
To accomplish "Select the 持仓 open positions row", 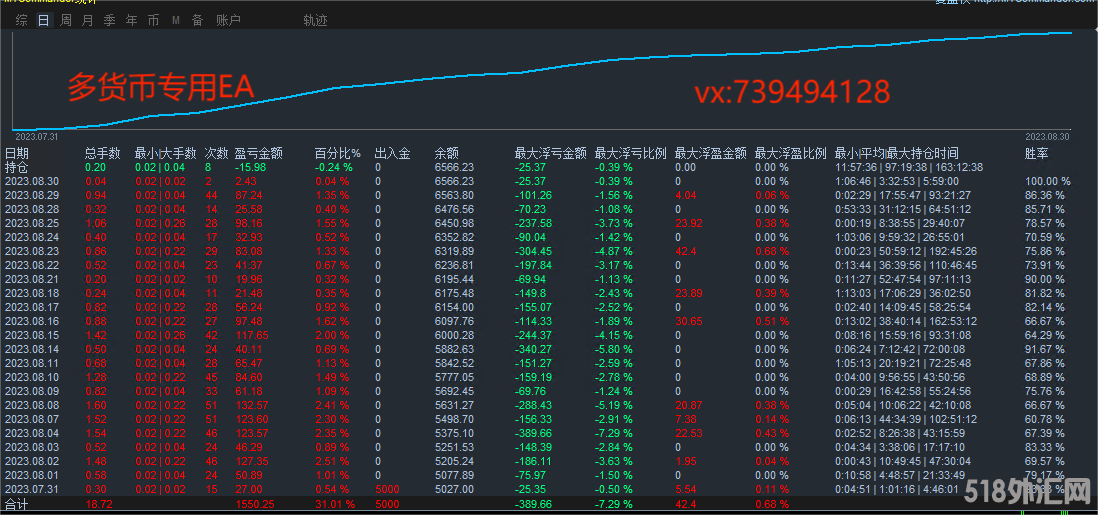I will coord(17,167).
